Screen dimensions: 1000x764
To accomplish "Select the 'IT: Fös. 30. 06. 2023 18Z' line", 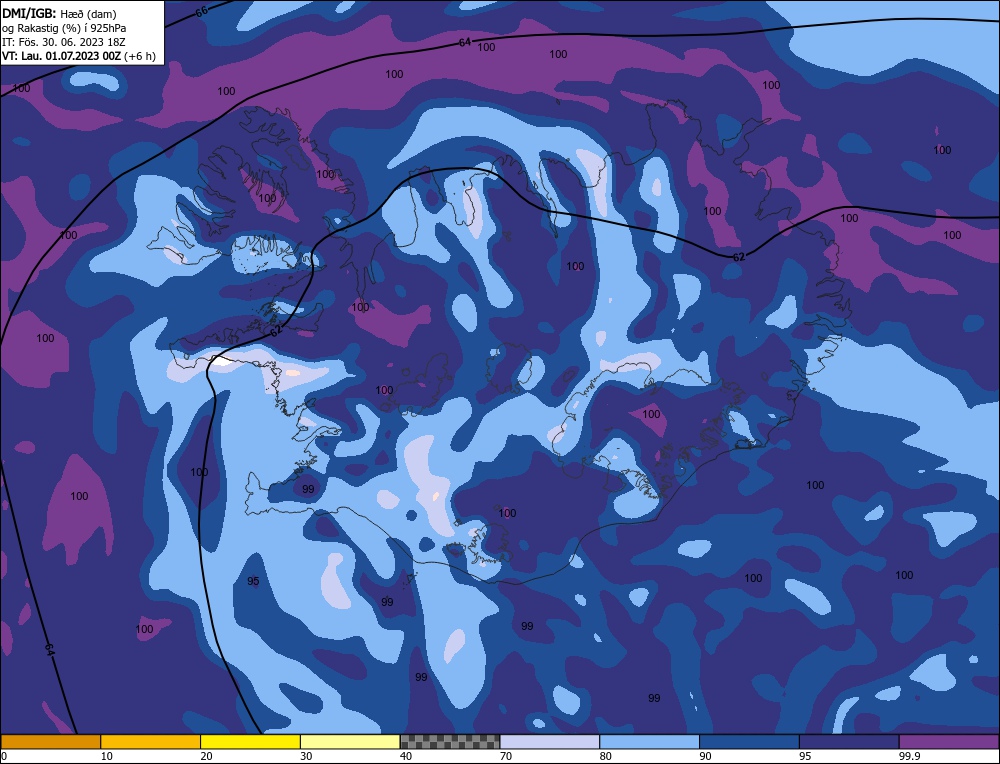I will (64, 41).
